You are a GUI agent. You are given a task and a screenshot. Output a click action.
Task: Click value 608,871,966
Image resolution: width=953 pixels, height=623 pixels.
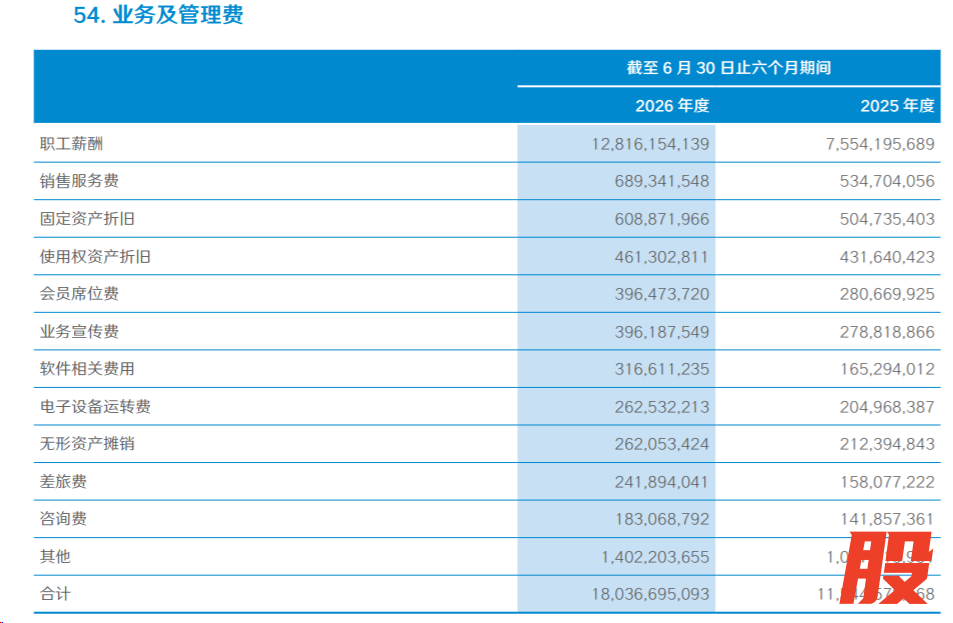[x=662, y=219]
